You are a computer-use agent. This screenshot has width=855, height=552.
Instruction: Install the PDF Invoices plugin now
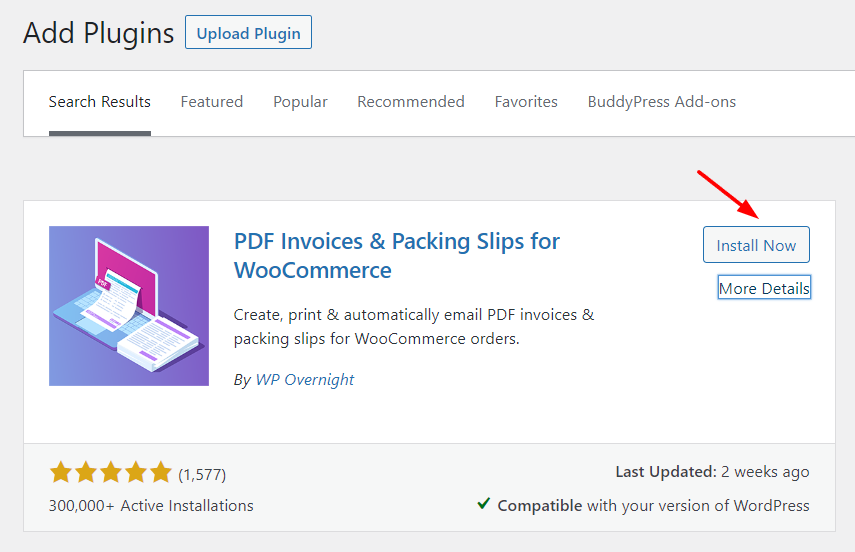pyautogui.click(x=756, y=245)
